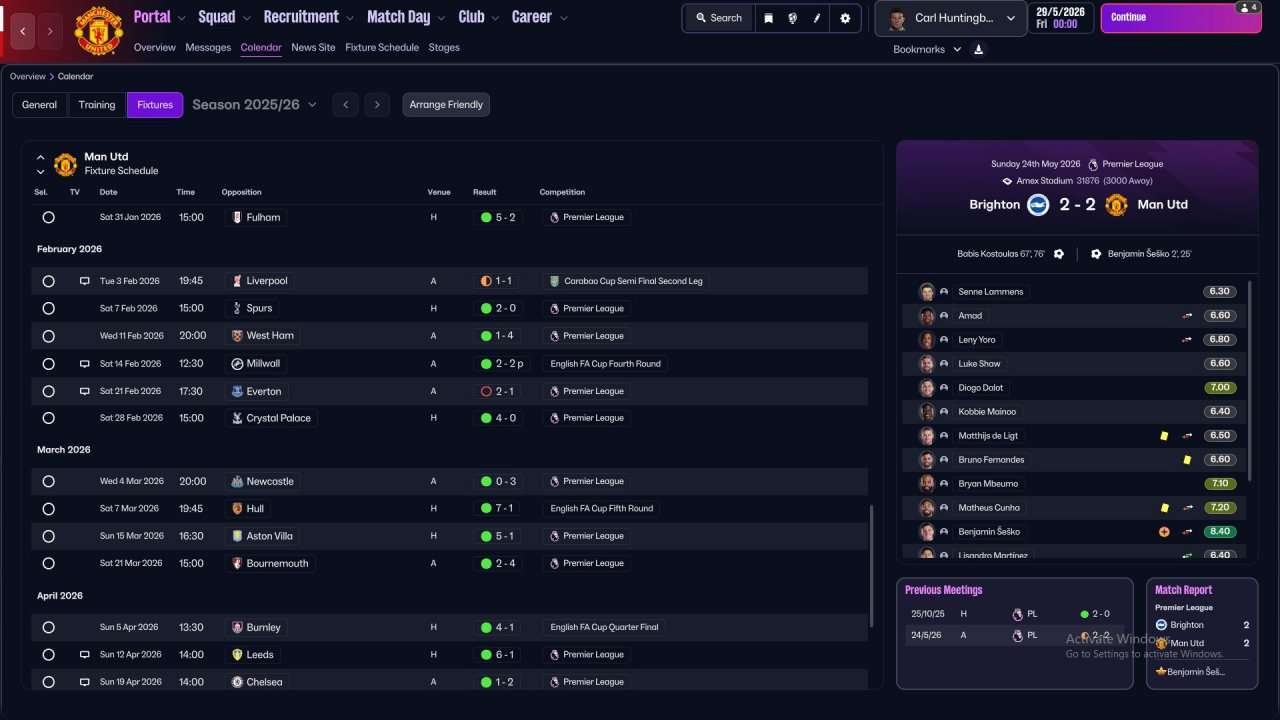This screenshot has height=720, width=1280.
Task: Click the Newcastle club badge
Action: coord(237,481)
